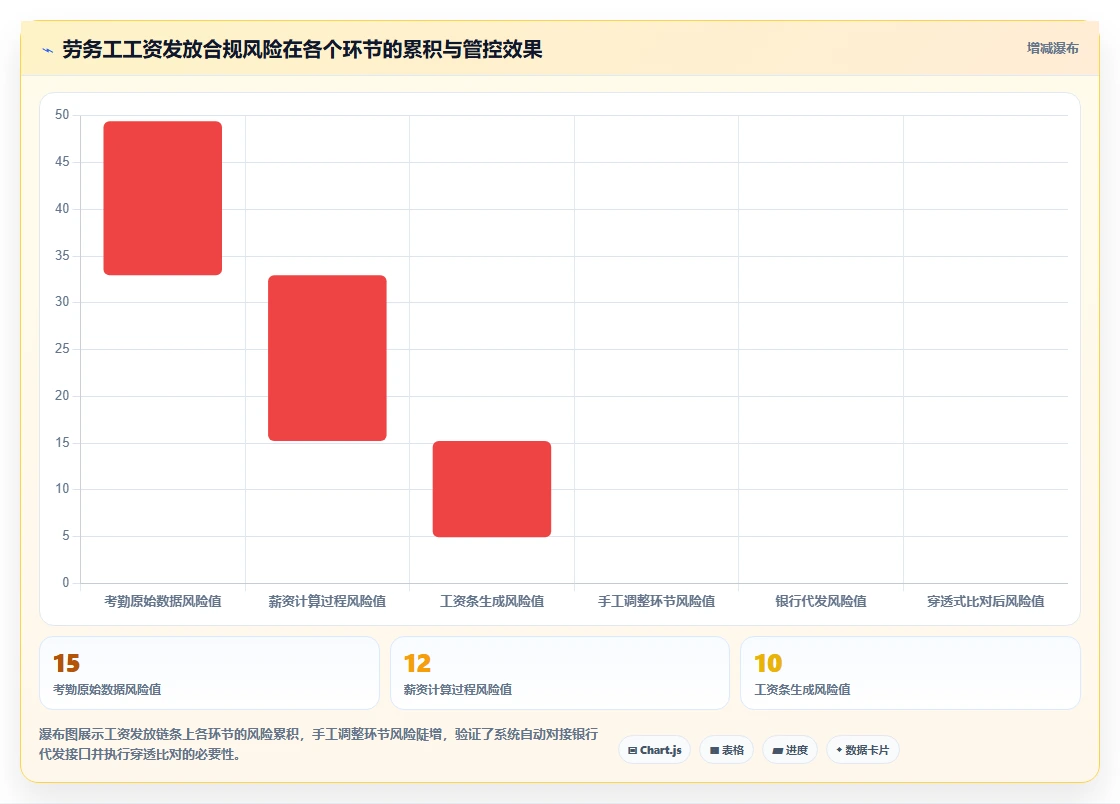
Task: Click the lightning icon beside the chart title
Action: tap(48, 50)
